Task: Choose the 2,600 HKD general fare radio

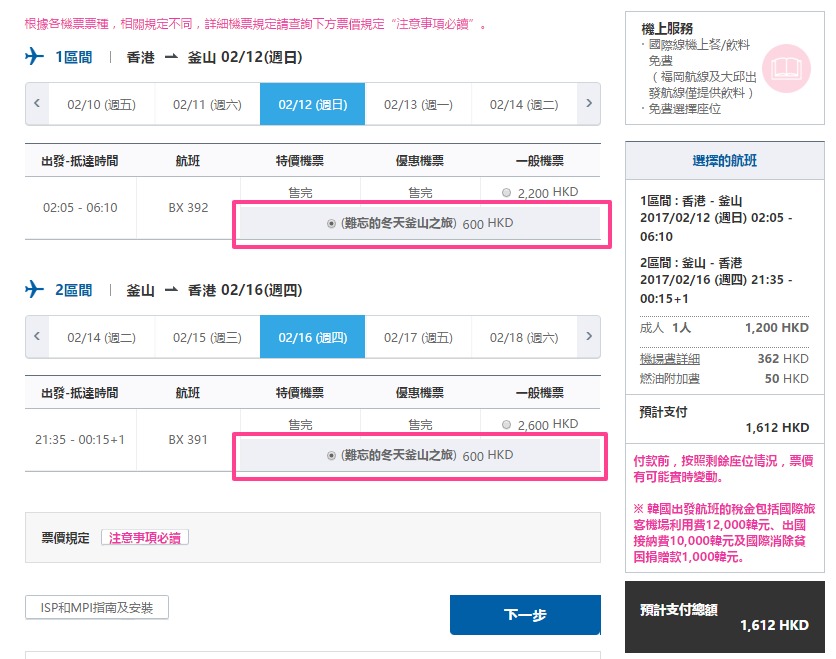Action: [x=507, y=424]
